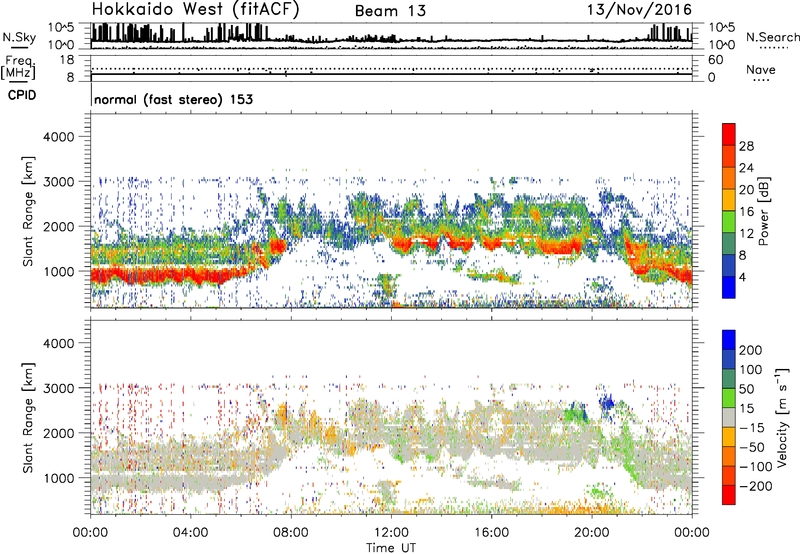Image resolution: width=800 pixels, height=554 pixels.
Task: Select the 'Freq. [MHz]' axis label
Action: coord(19,68)
